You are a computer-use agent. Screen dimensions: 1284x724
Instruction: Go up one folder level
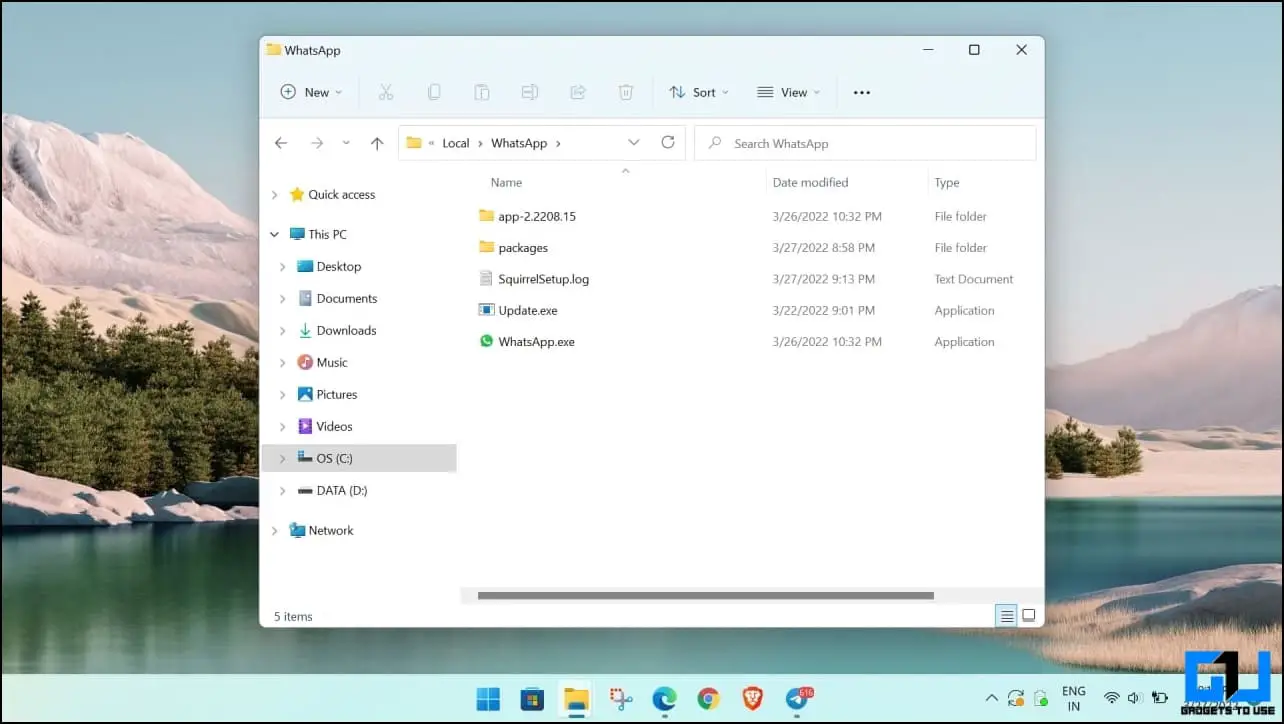click(x=377, y=143)
